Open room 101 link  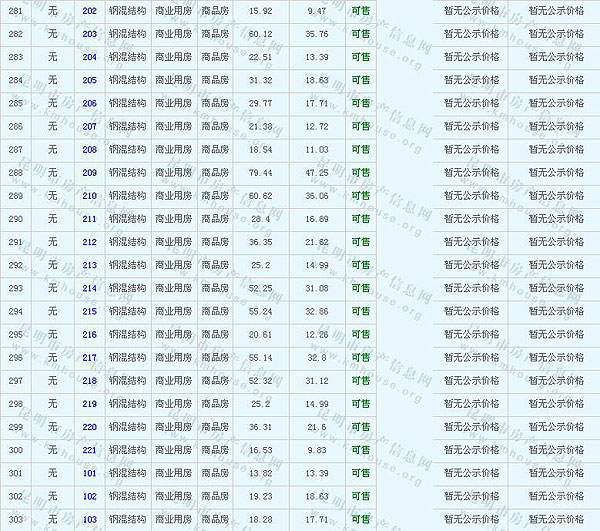coord(89,473)
